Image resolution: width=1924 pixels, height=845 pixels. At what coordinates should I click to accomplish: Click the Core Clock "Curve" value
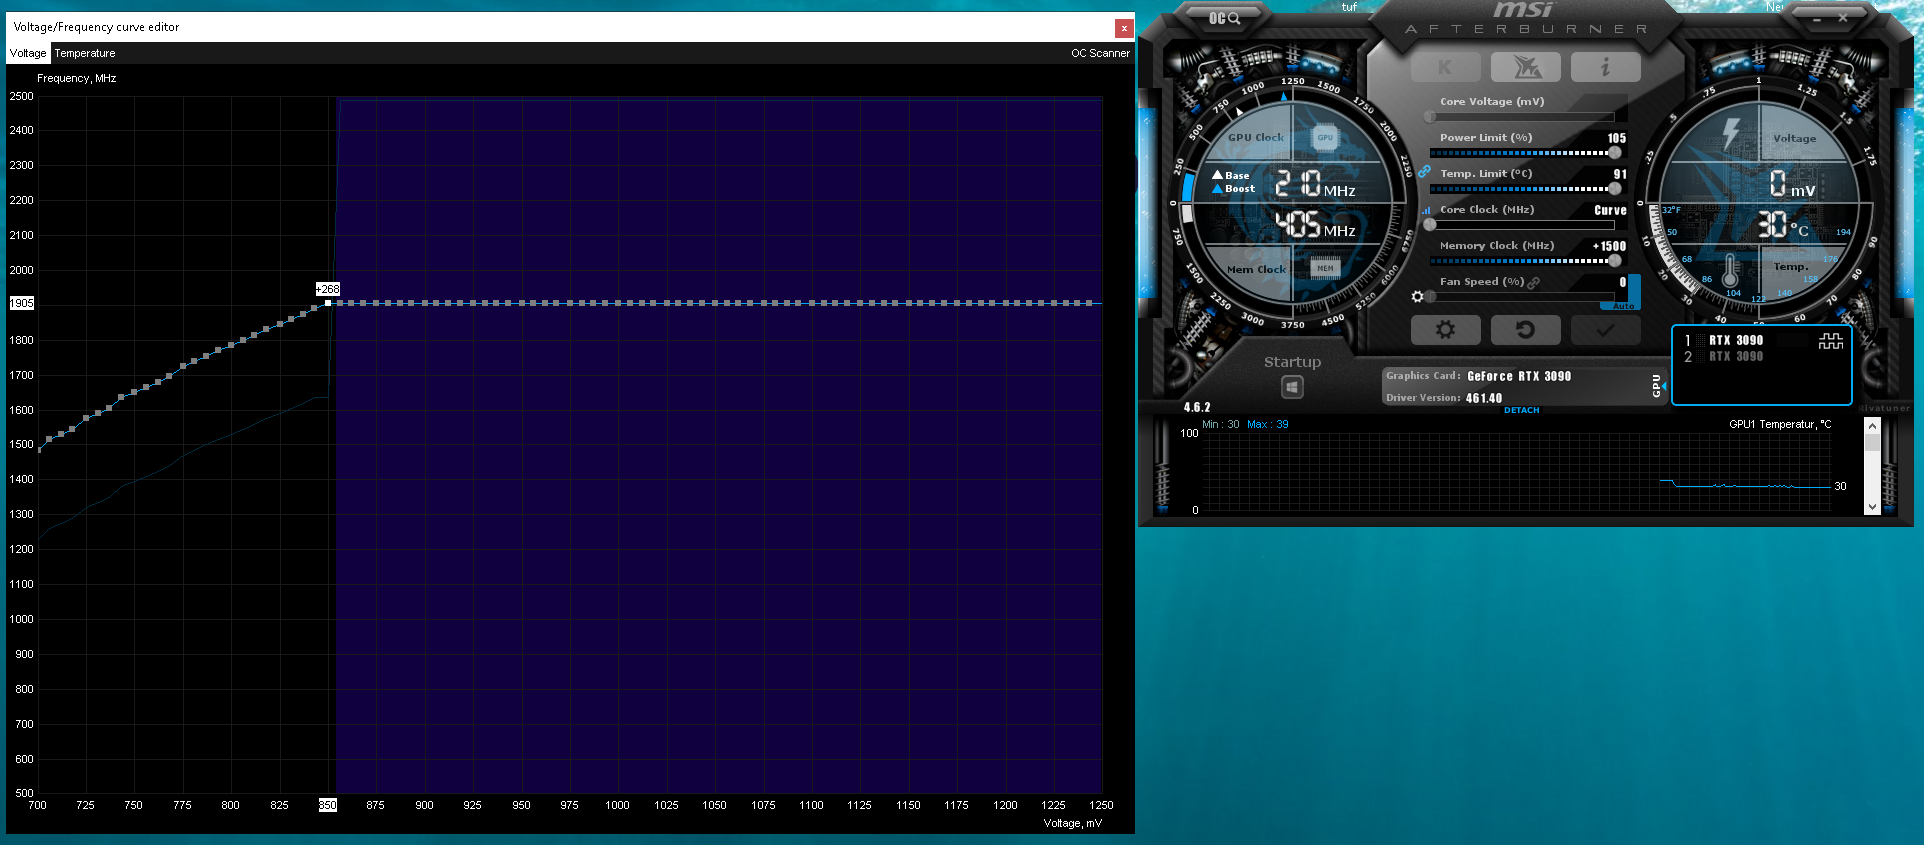click(x=1610, y=210)
